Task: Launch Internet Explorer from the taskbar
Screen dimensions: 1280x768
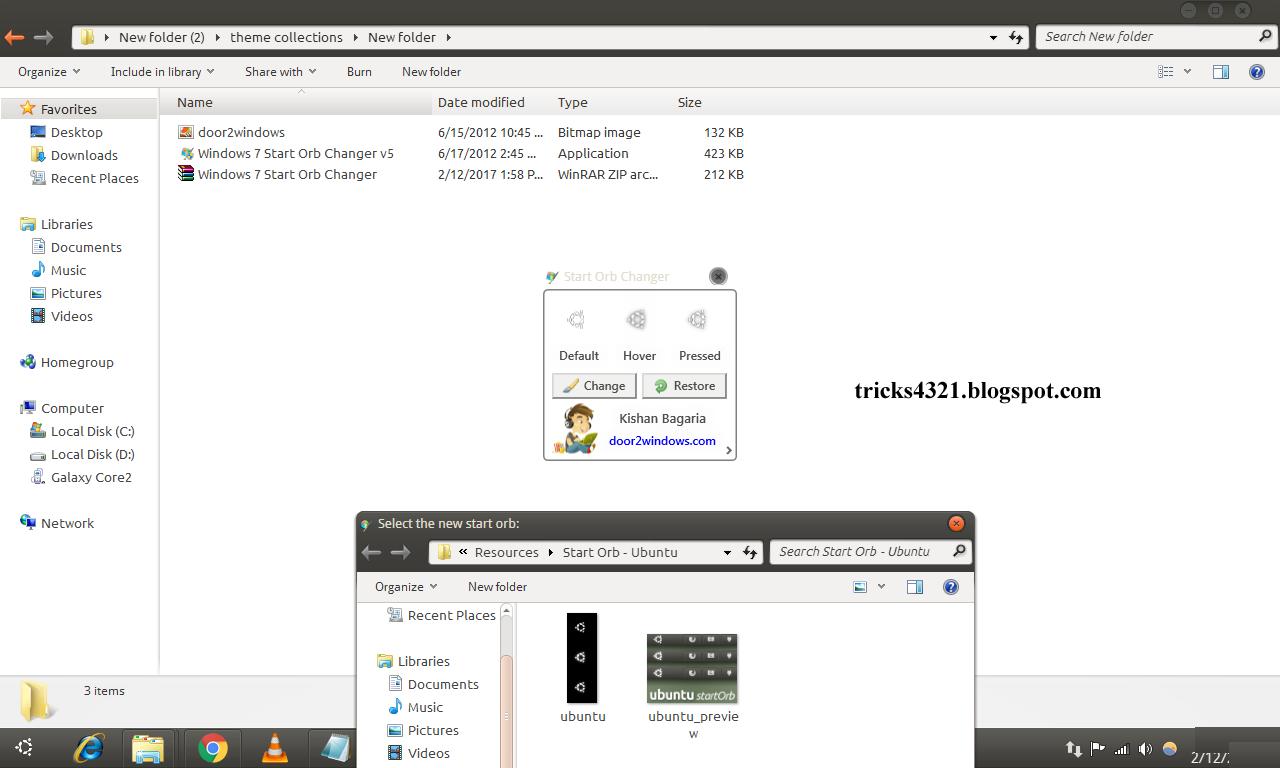Action: 90,747
